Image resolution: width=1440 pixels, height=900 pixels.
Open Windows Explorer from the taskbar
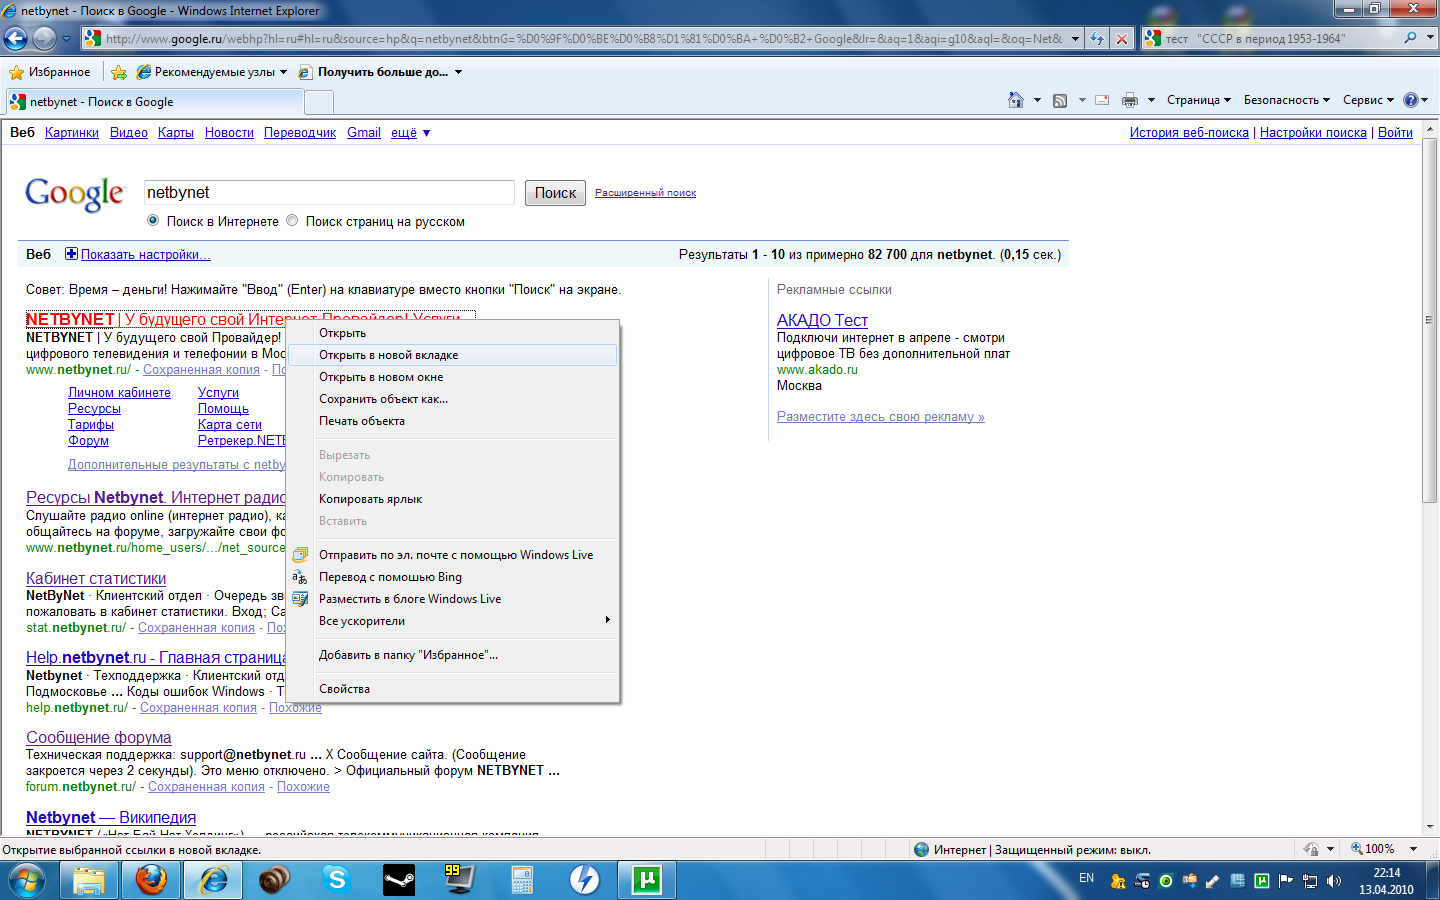pos(89,880)
